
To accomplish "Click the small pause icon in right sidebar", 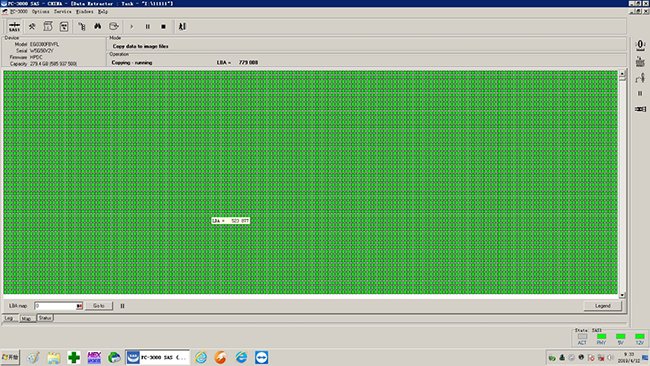I will click(640, 93).
